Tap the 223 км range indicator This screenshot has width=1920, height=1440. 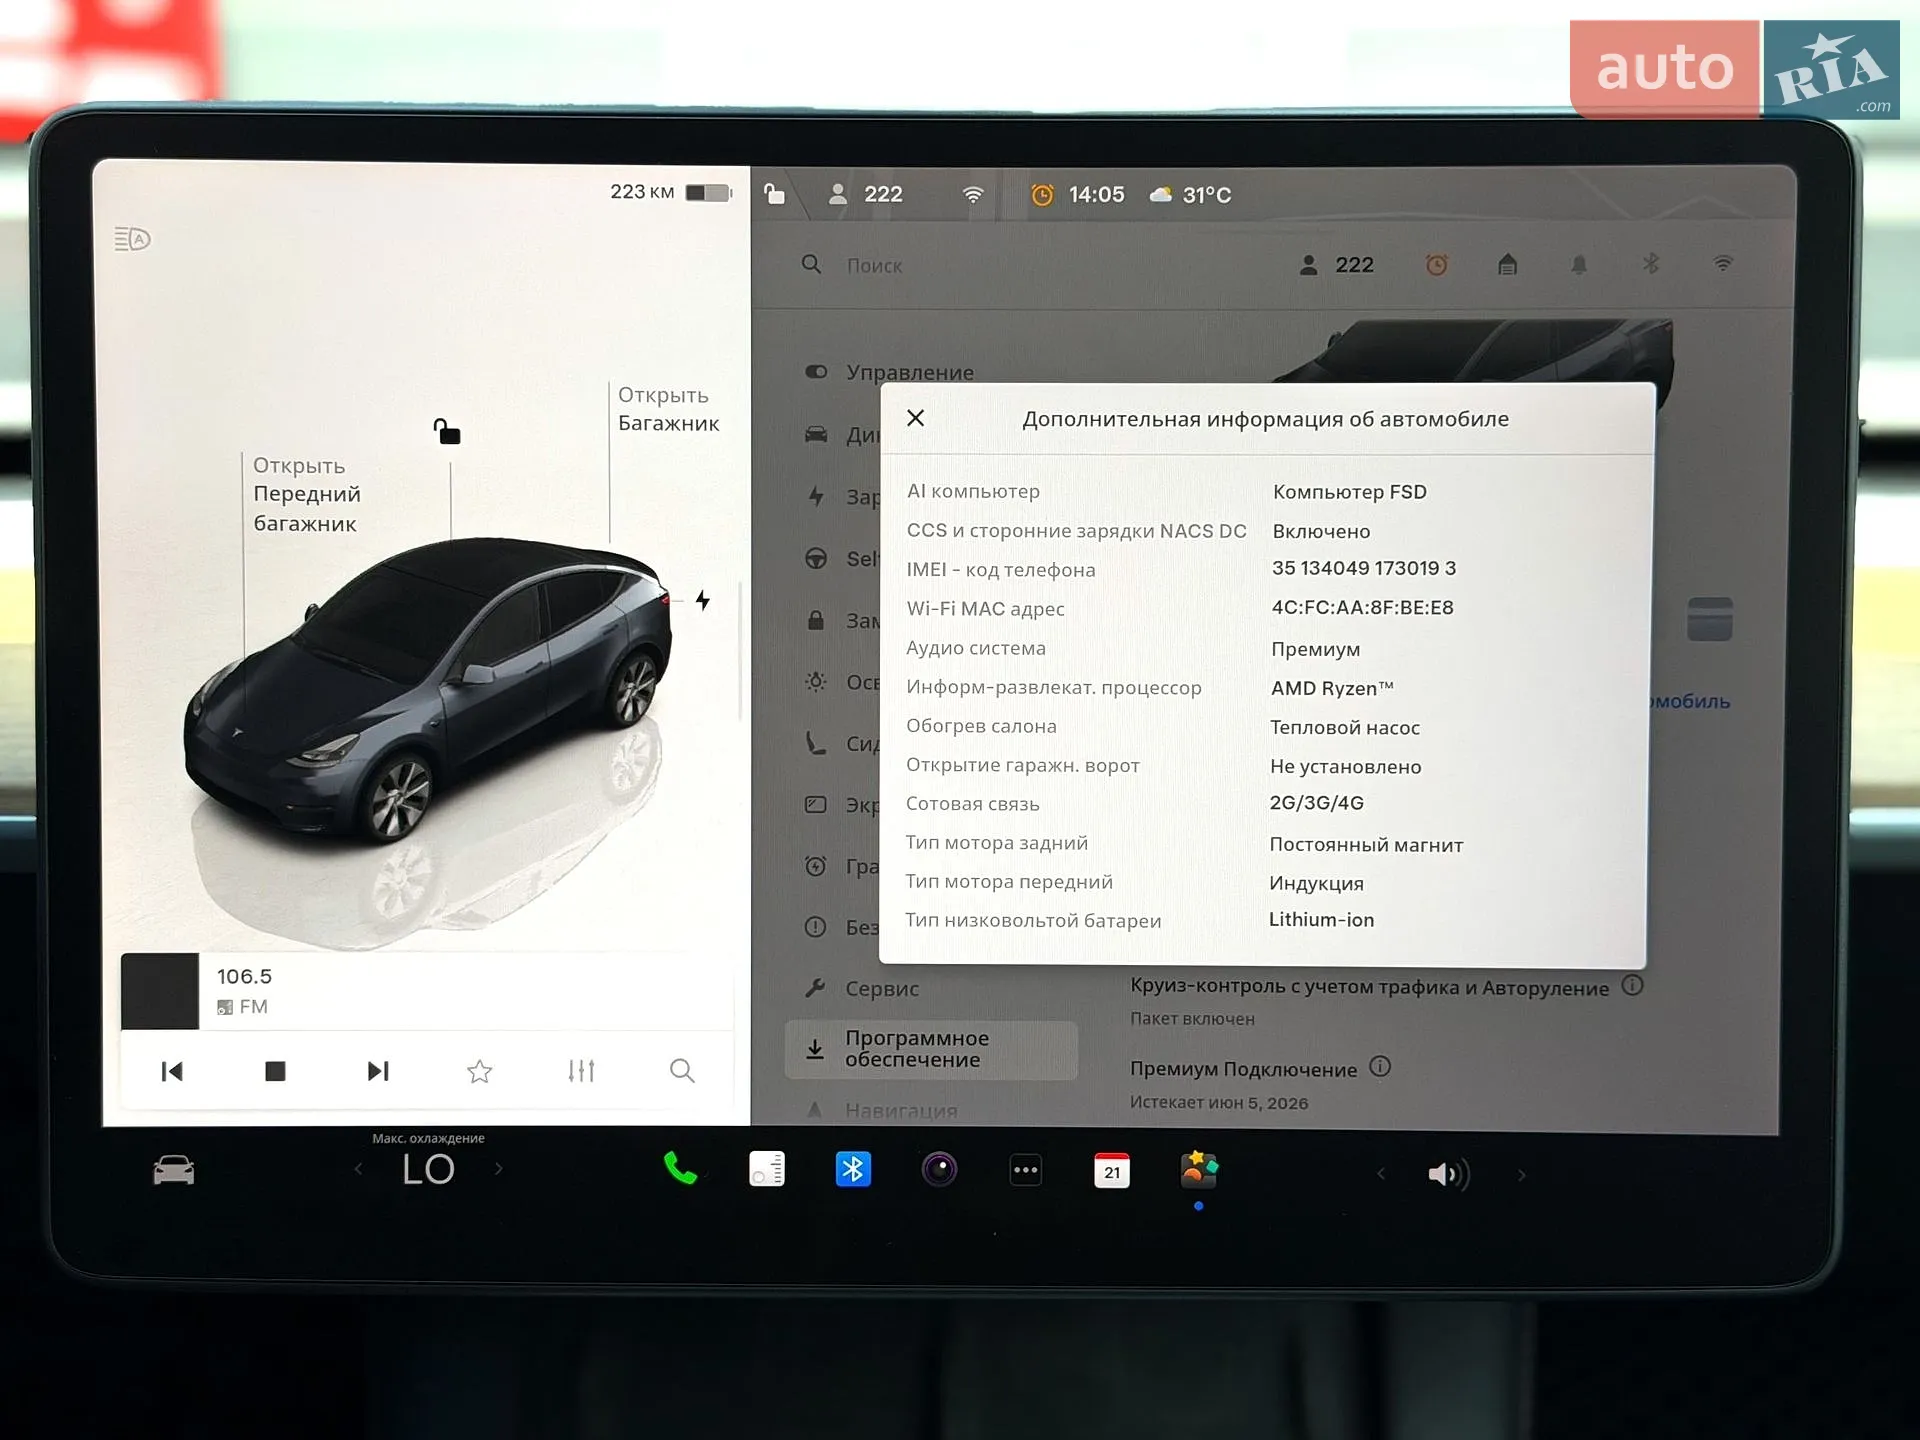(642, 191)
